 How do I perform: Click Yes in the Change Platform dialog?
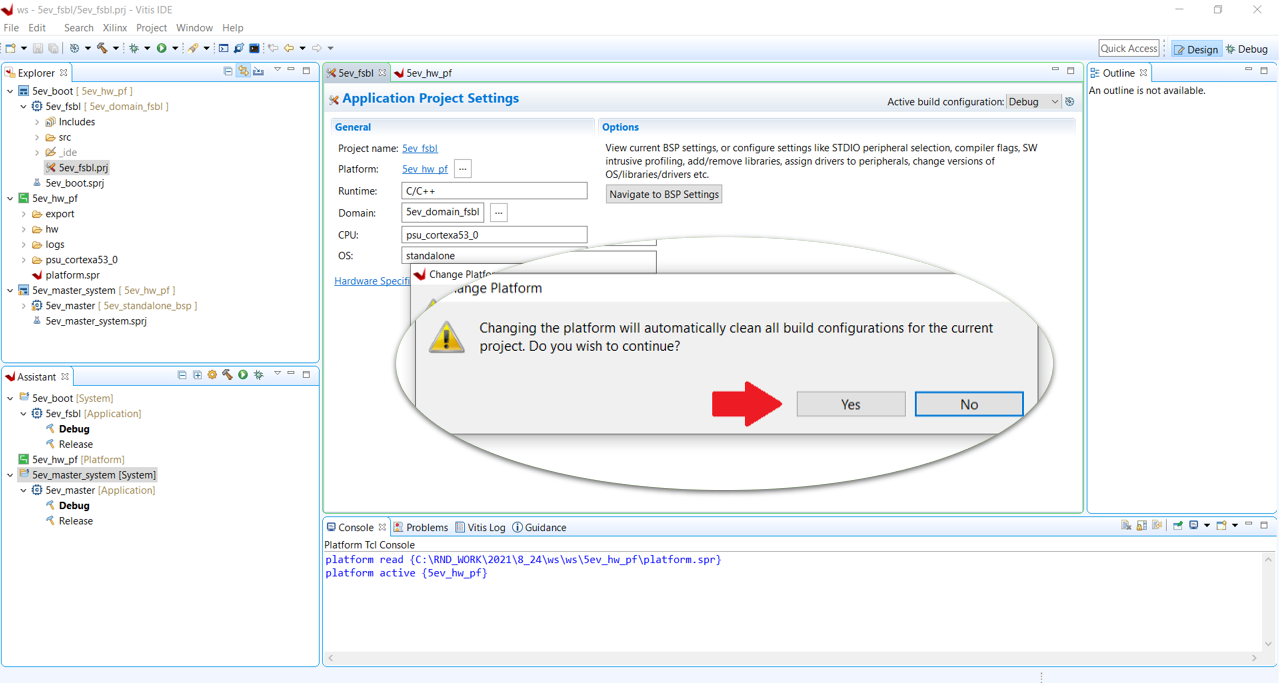[x=851, y=404]
